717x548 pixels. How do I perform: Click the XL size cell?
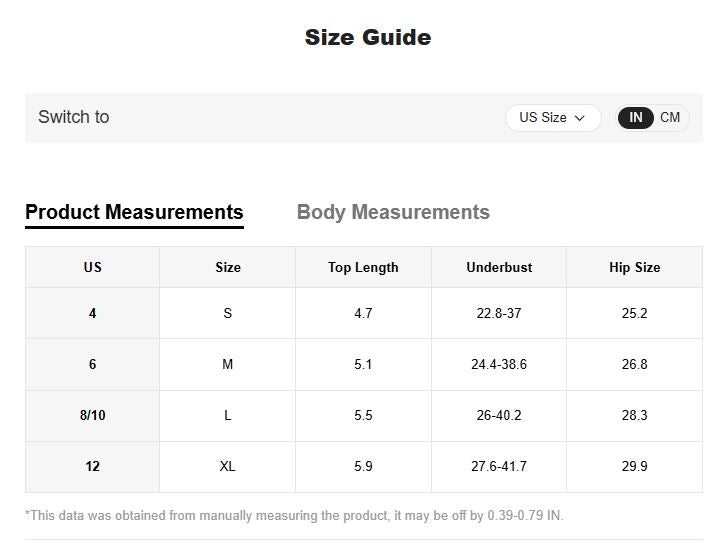228,467
